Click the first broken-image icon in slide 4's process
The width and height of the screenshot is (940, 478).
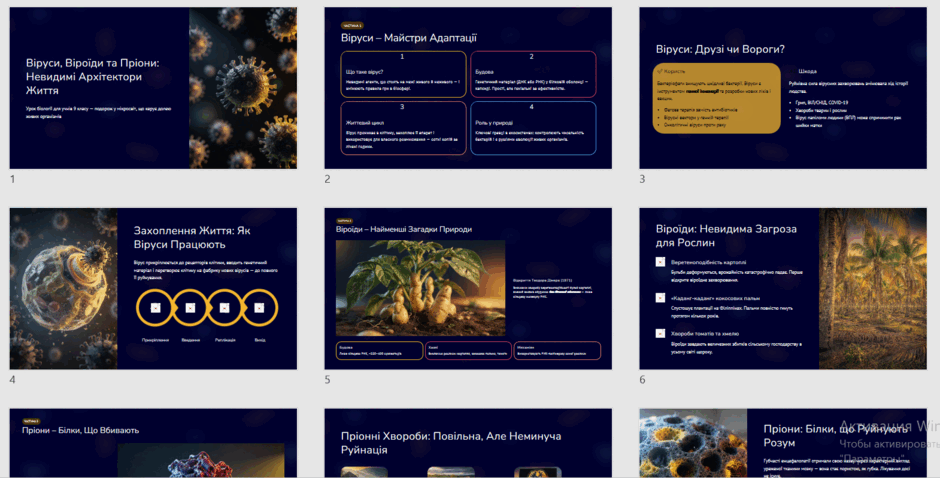[155, 308]
